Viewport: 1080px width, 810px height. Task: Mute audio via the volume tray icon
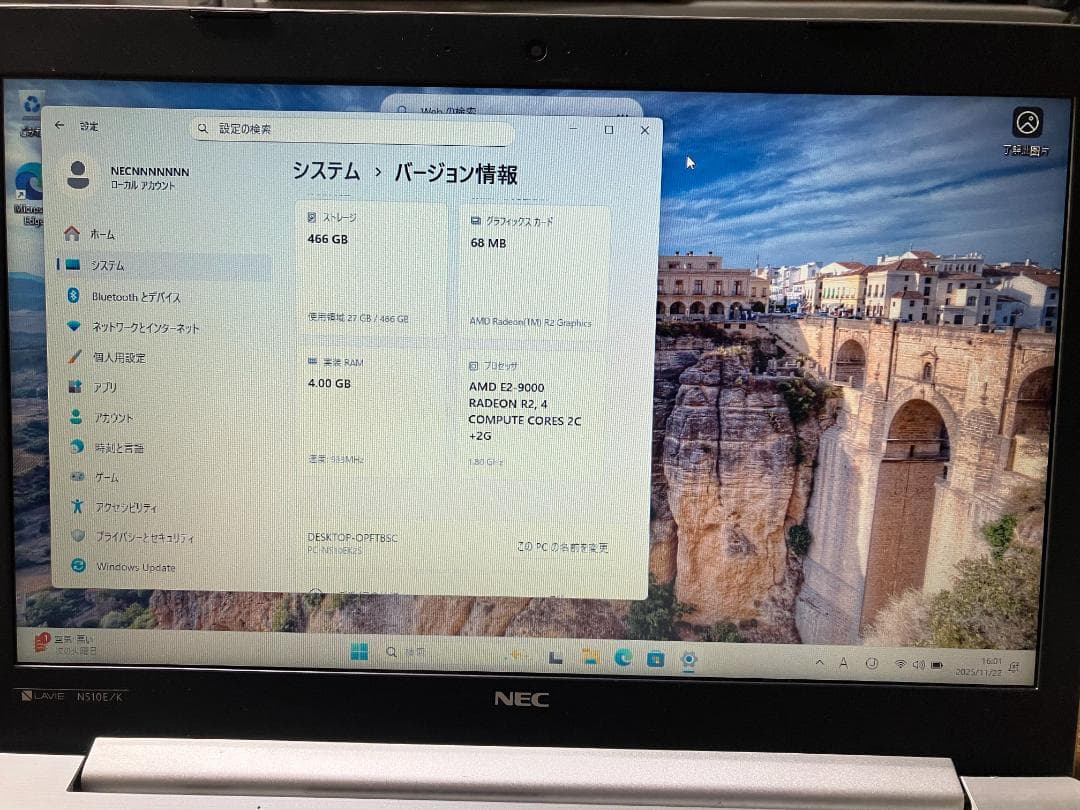(x=918, y=663)
